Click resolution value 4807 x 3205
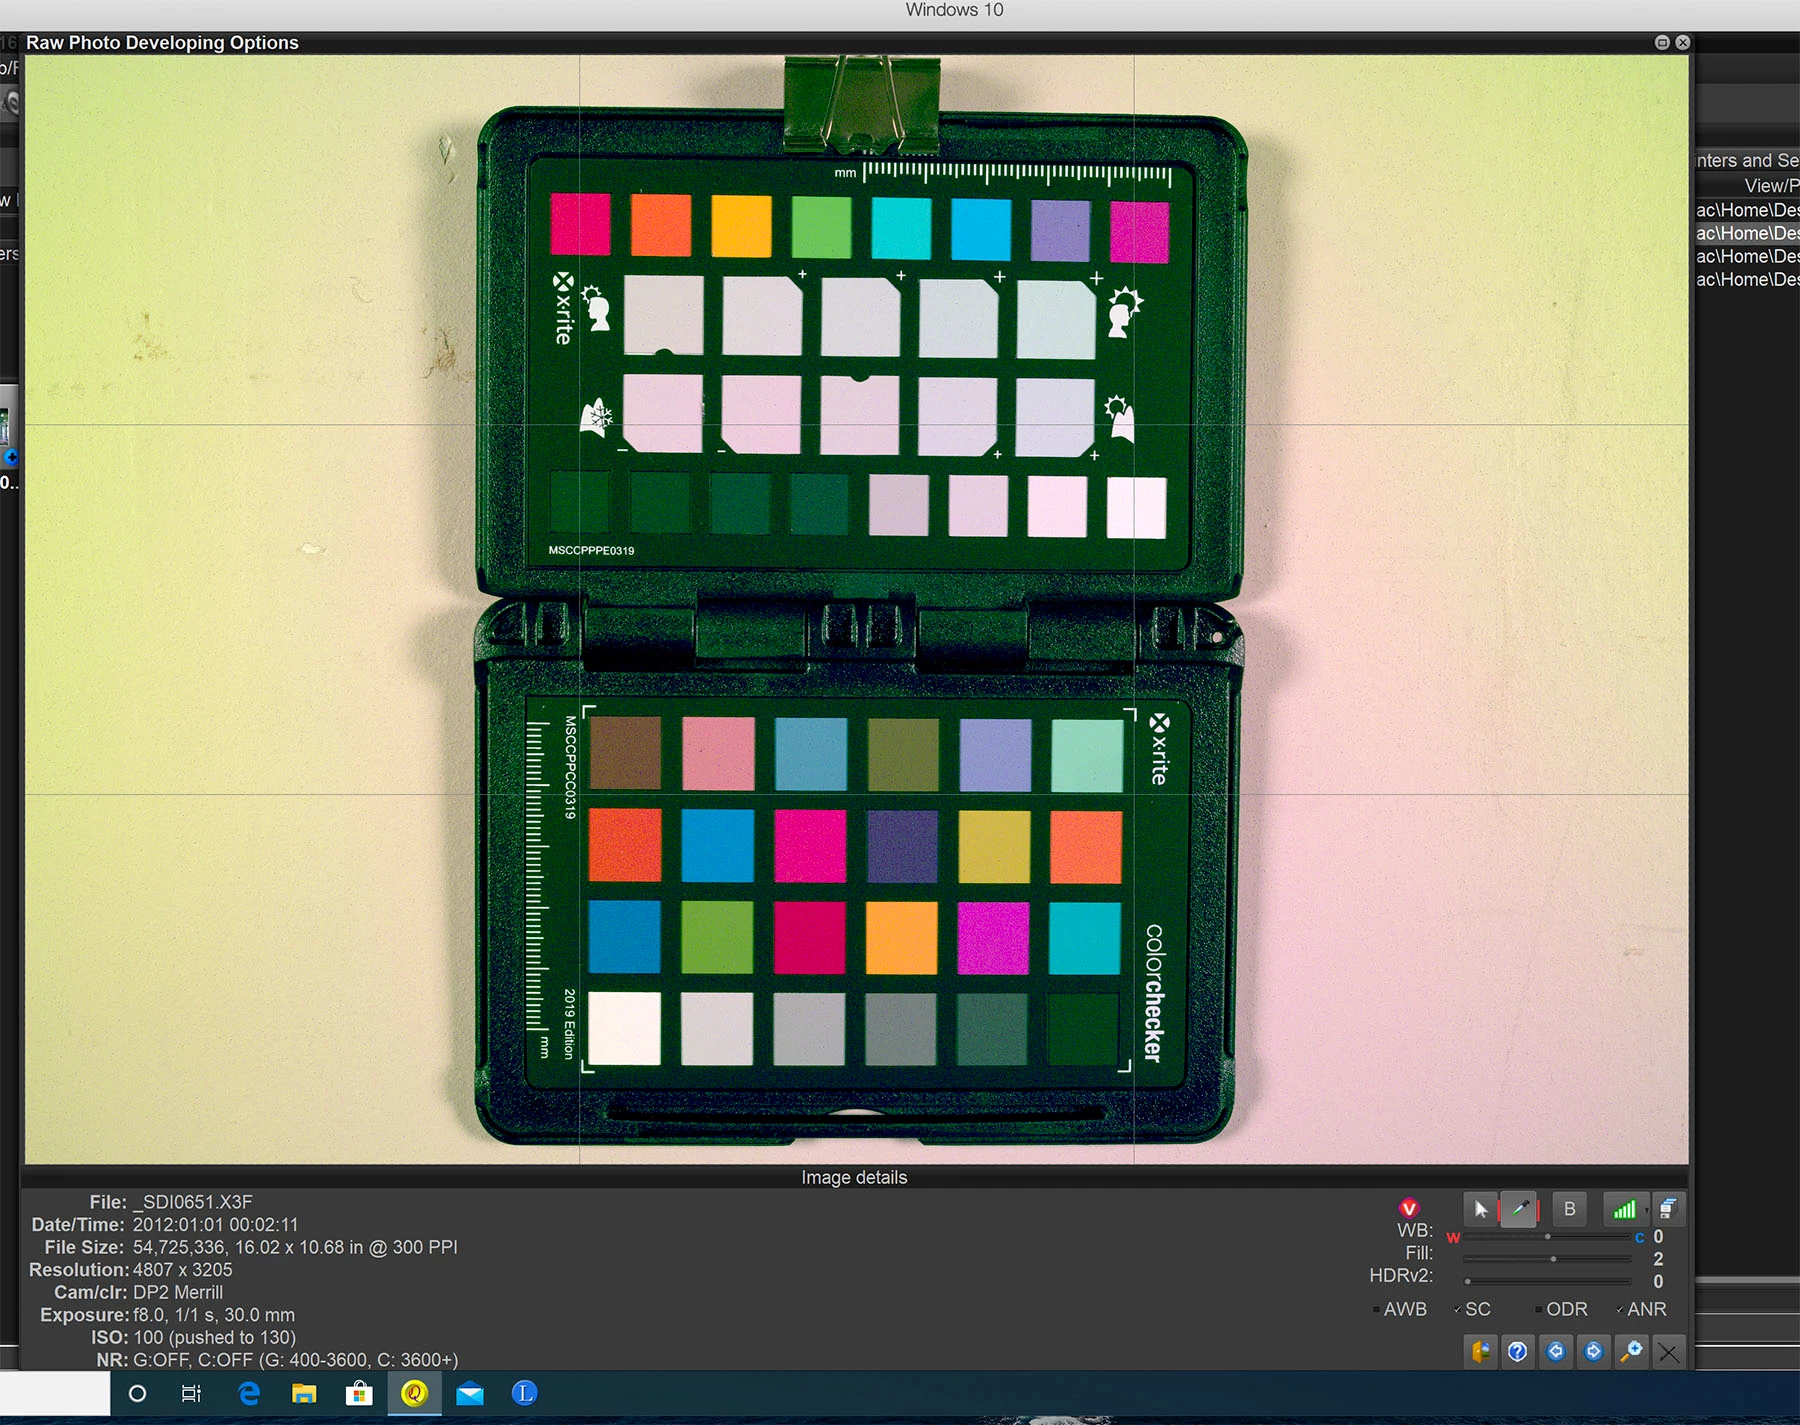The width and height of the screenshot is (1800, 1425). [183, 1270]
